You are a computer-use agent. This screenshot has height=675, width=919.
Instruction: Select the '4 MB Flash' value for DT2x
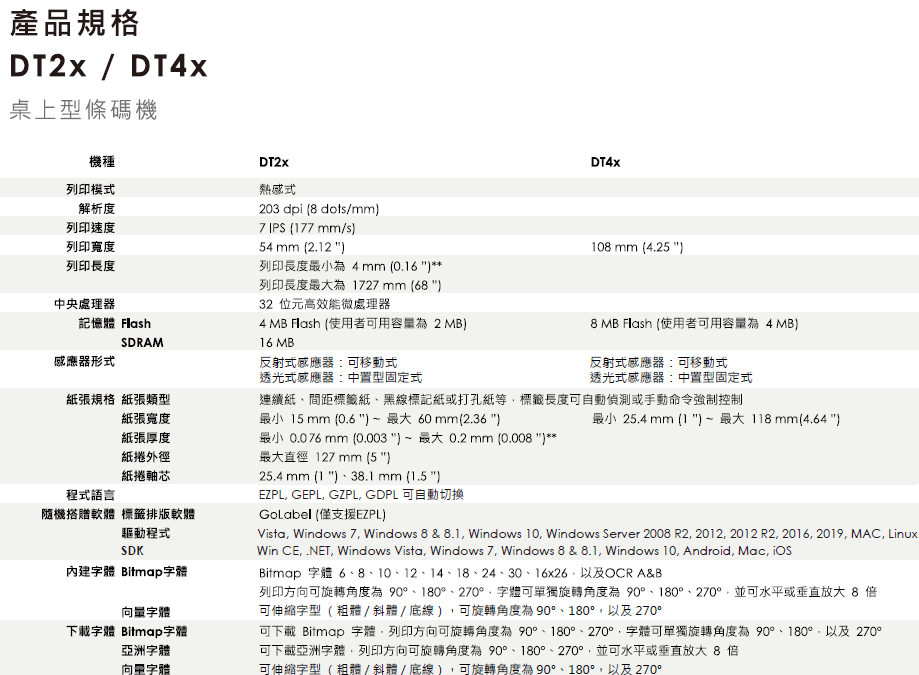tap(363, 323)
